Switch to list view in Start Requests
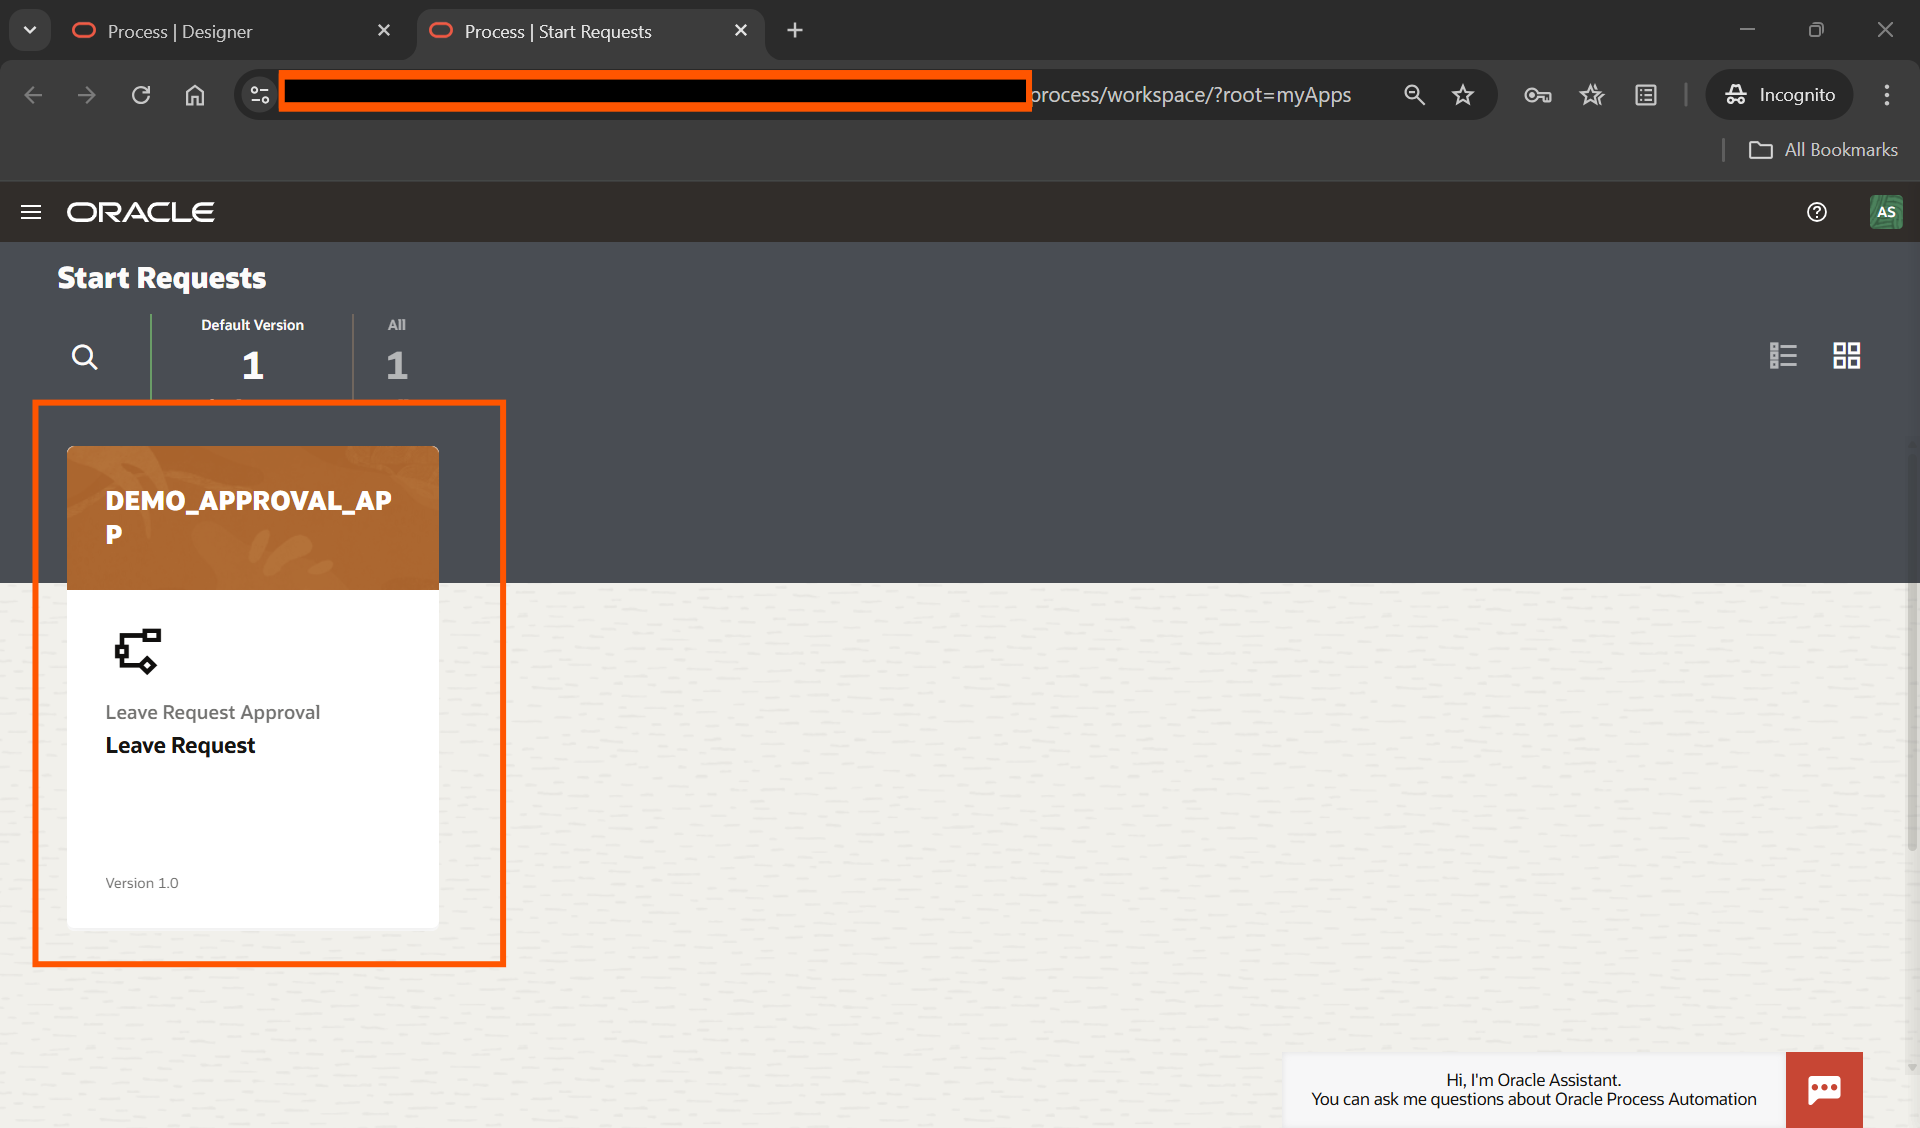 (x=1784, y=355)
